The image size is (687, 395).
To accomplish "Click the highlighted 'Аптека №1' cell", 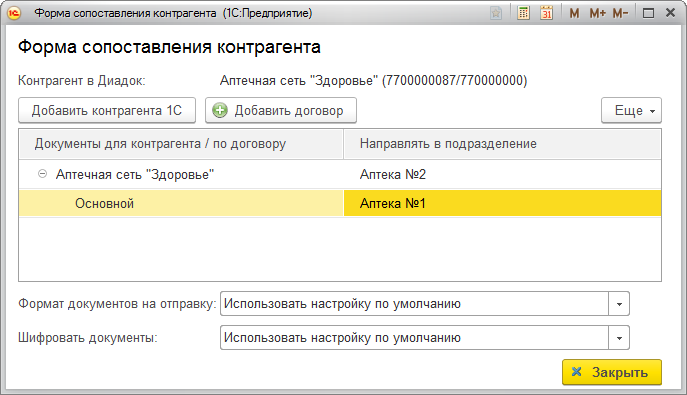I will 503,204.
